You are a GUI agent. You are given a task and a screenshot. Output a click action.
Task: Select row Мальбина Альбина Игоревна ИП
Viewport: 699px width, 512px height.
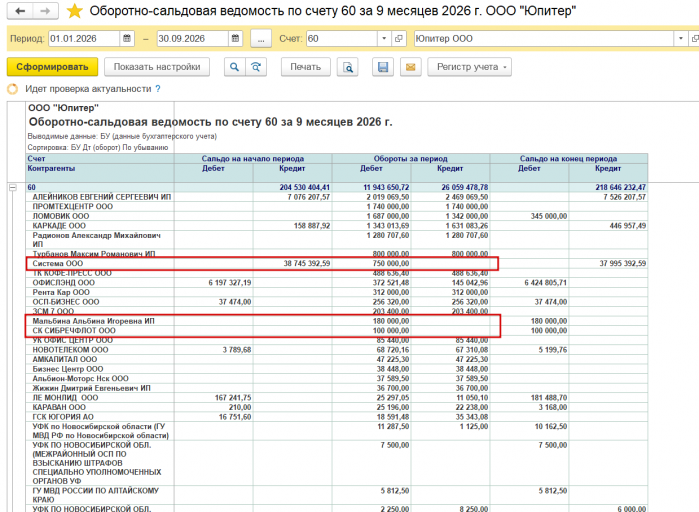[94, 321]
